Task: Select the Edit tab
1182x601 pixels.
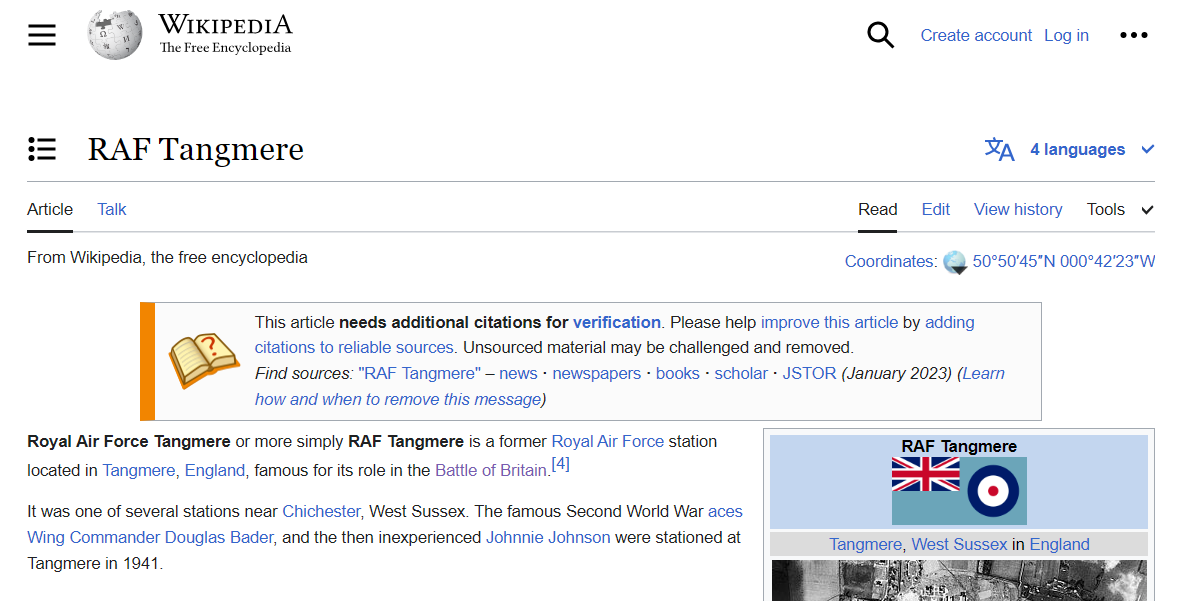Action: coord(936,209)
